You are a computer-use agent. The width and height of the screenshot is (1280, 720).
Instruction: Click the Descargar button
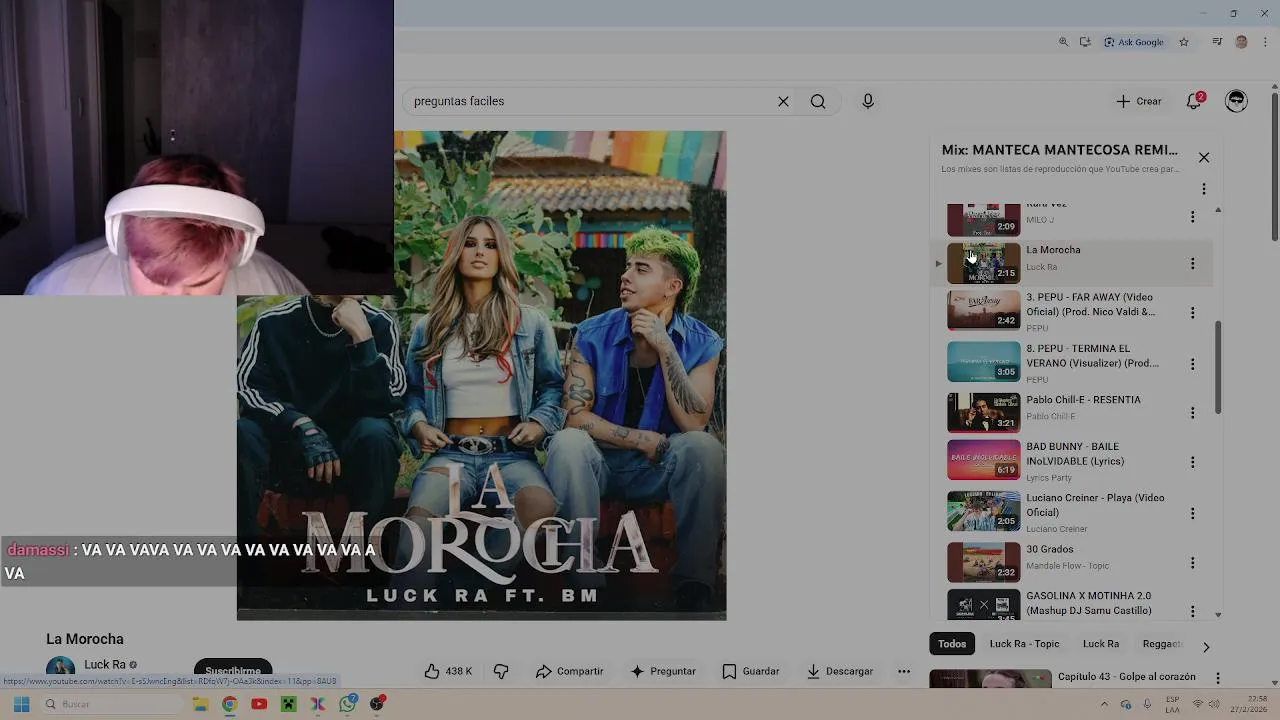click(840, 671)
